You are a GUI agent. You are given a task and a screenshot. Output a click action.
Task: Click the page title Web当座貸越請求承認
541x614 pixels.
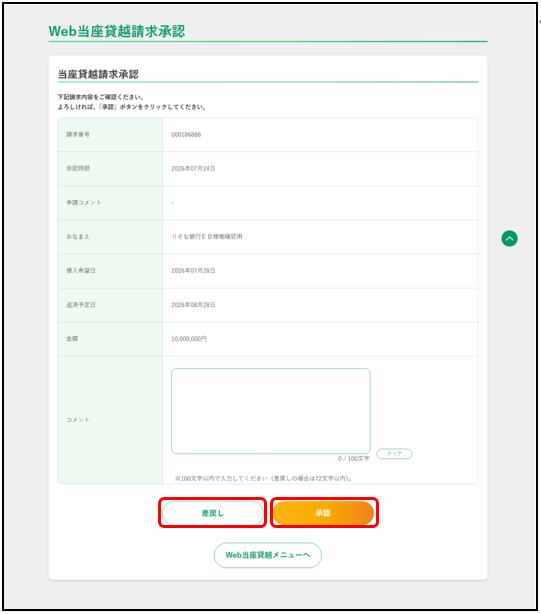point(117,31)
